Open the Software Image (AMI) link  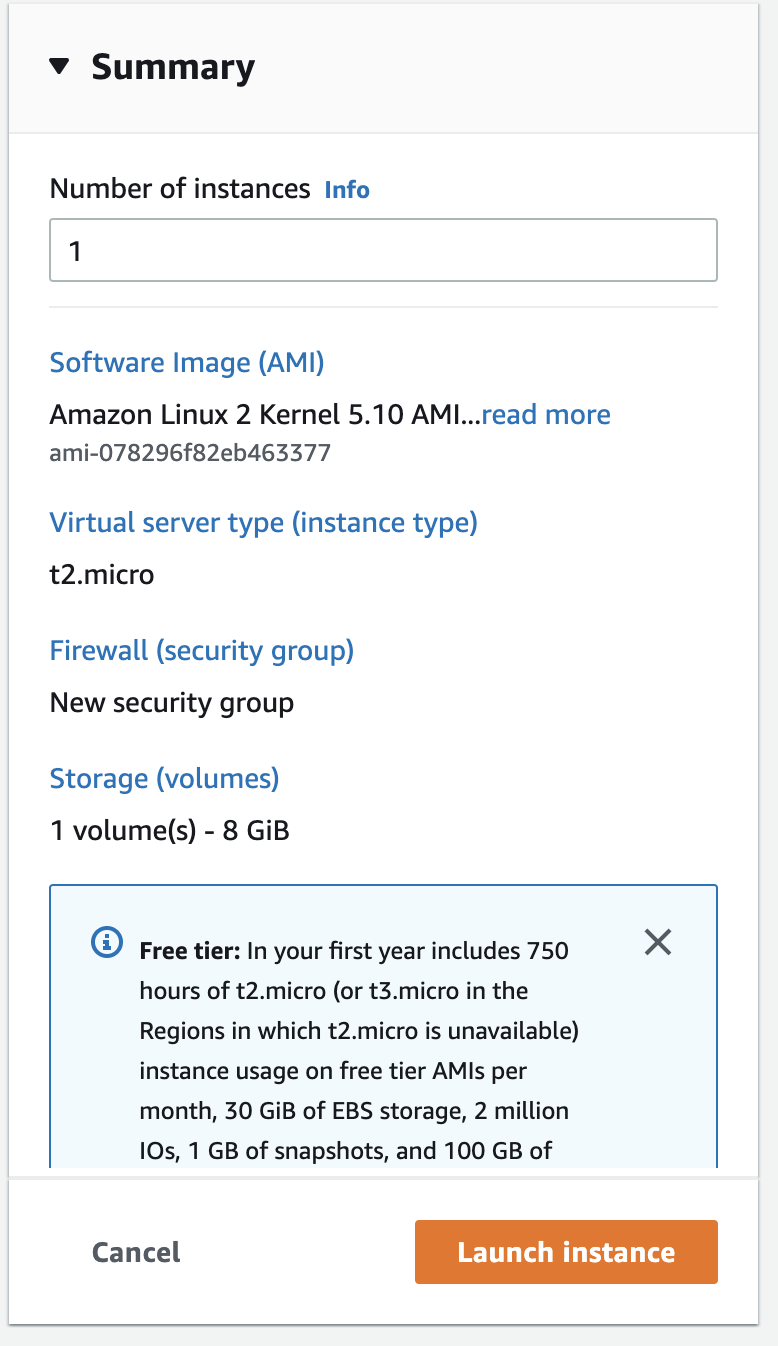pos(187,362)
